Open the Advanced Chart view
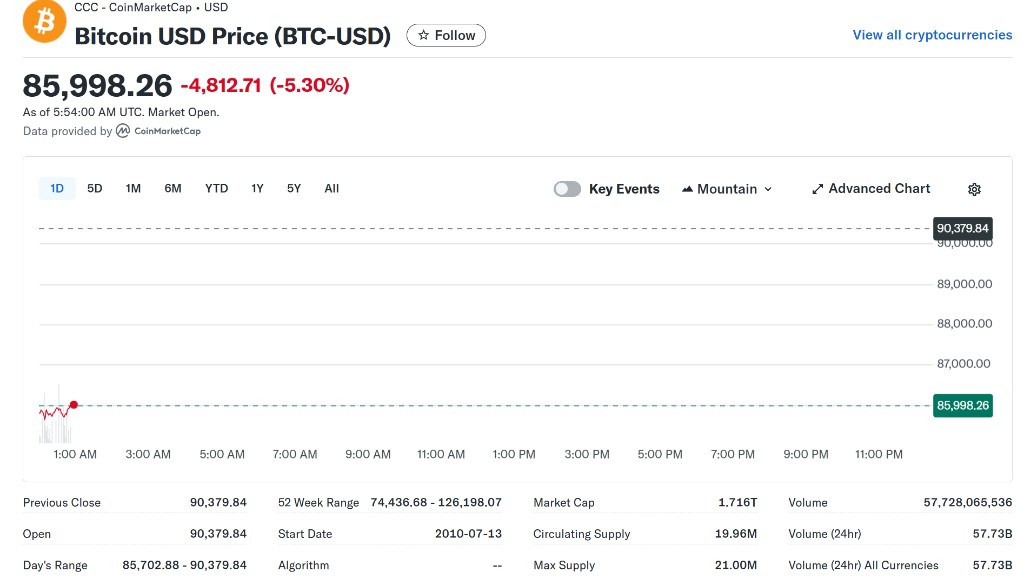 point(870,189)
